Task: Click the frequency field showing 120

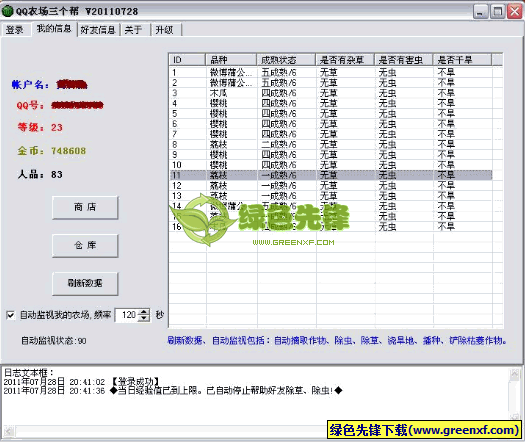Action: point(127,315)
